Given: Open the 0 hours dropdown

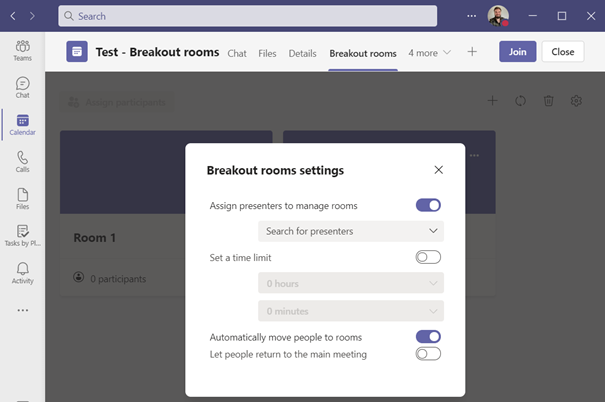Looking at the screenshot, I should point(351,283).
